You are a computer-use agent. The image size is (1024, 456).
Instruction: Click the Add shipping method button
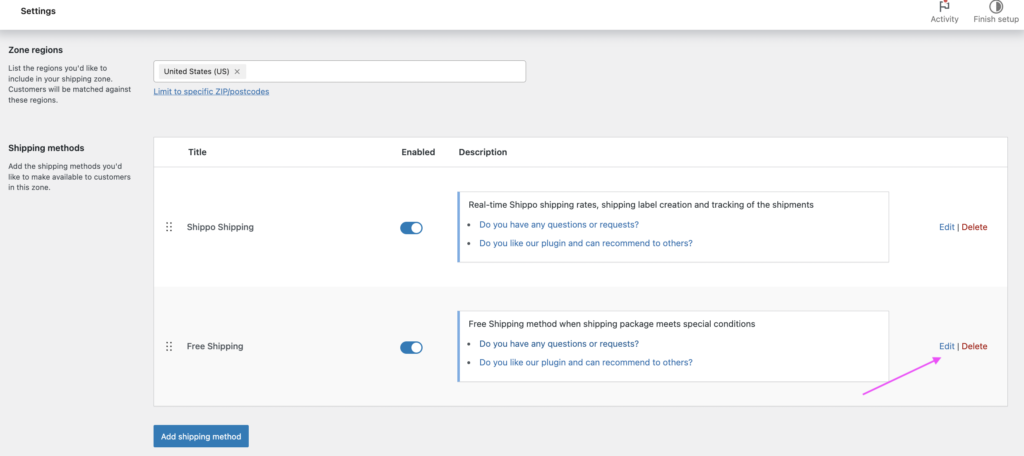(x=200, y=437)
